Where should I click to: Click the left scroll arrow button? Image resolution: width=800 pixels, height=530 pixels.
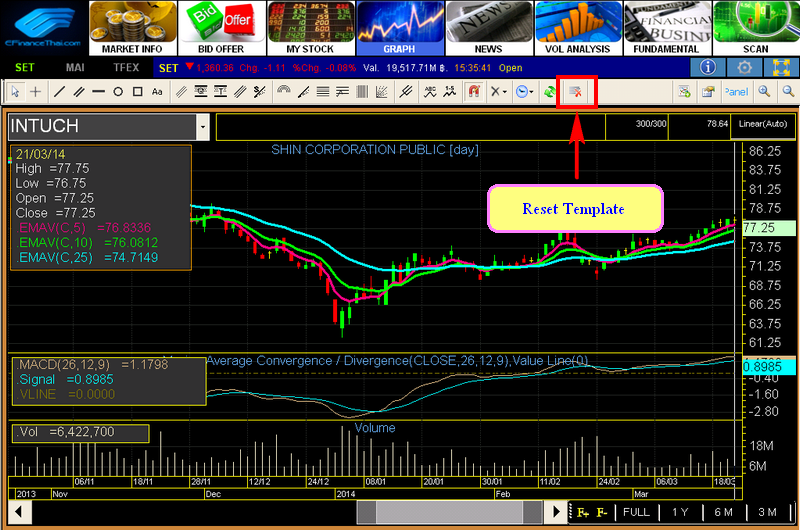tap(19, 511)
